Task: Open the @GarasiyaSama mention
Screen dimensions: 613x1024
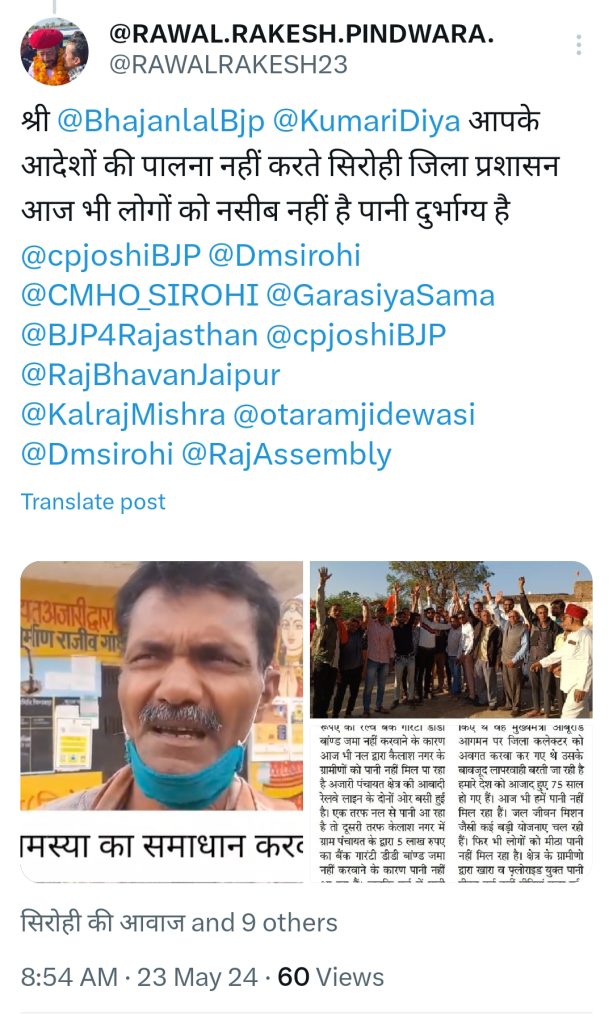Action: [381, 296]
